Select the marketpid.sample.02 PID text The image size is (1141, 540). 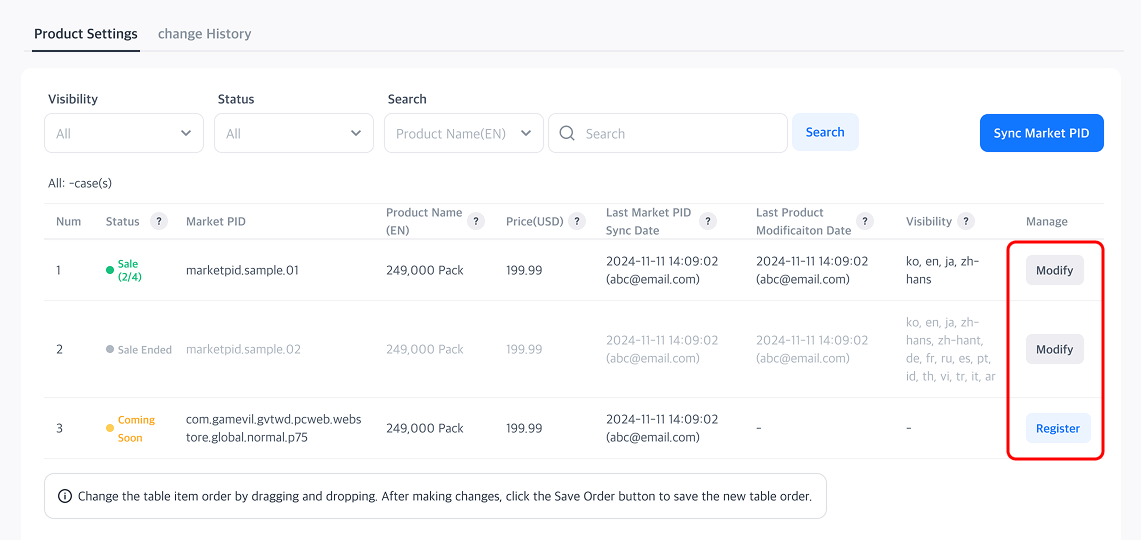tap(242, 349)
